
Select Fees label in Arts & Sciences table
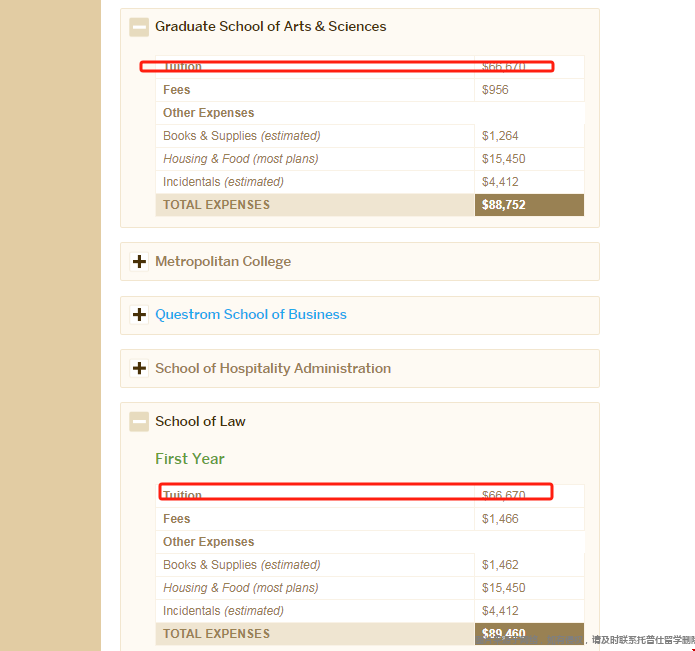pos(176,90)
